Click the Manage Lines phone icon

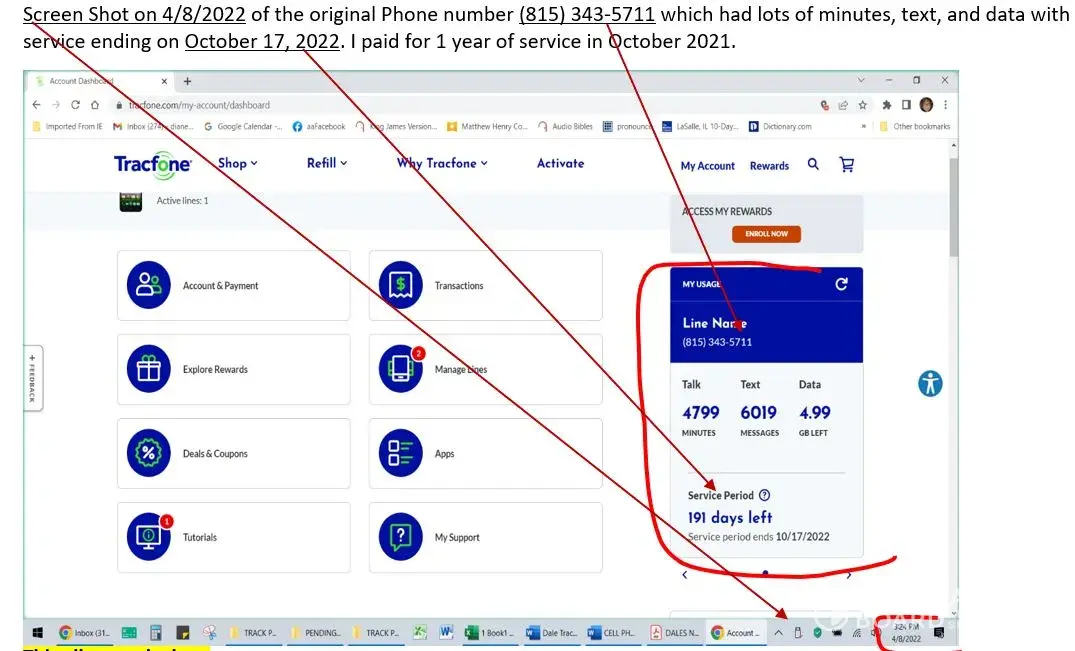[400, 369]
